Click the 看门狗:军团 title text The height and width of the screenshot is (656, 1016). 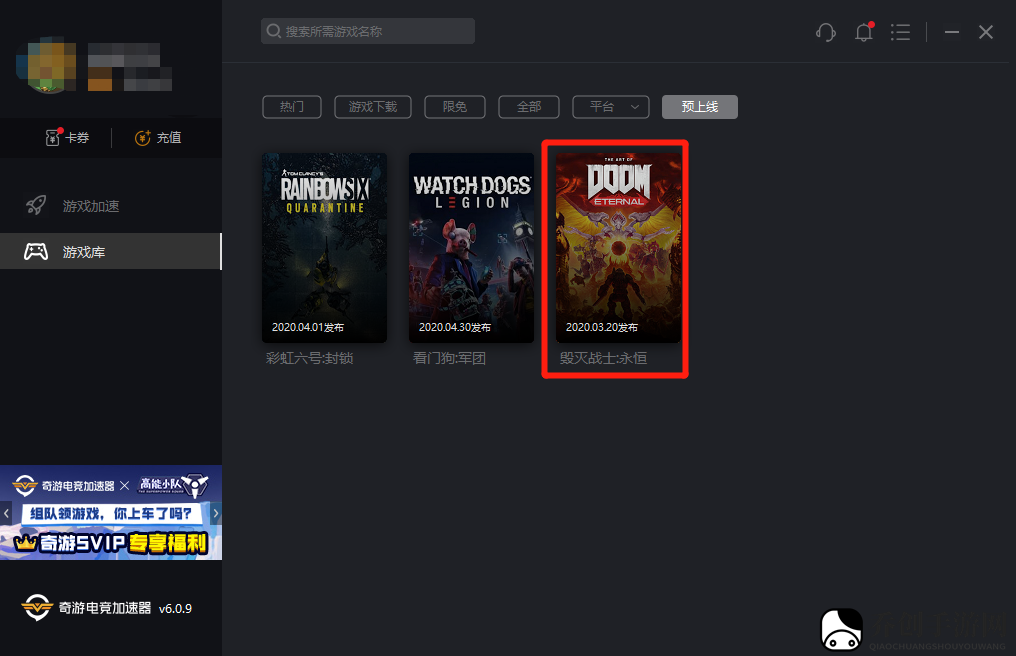450,358
